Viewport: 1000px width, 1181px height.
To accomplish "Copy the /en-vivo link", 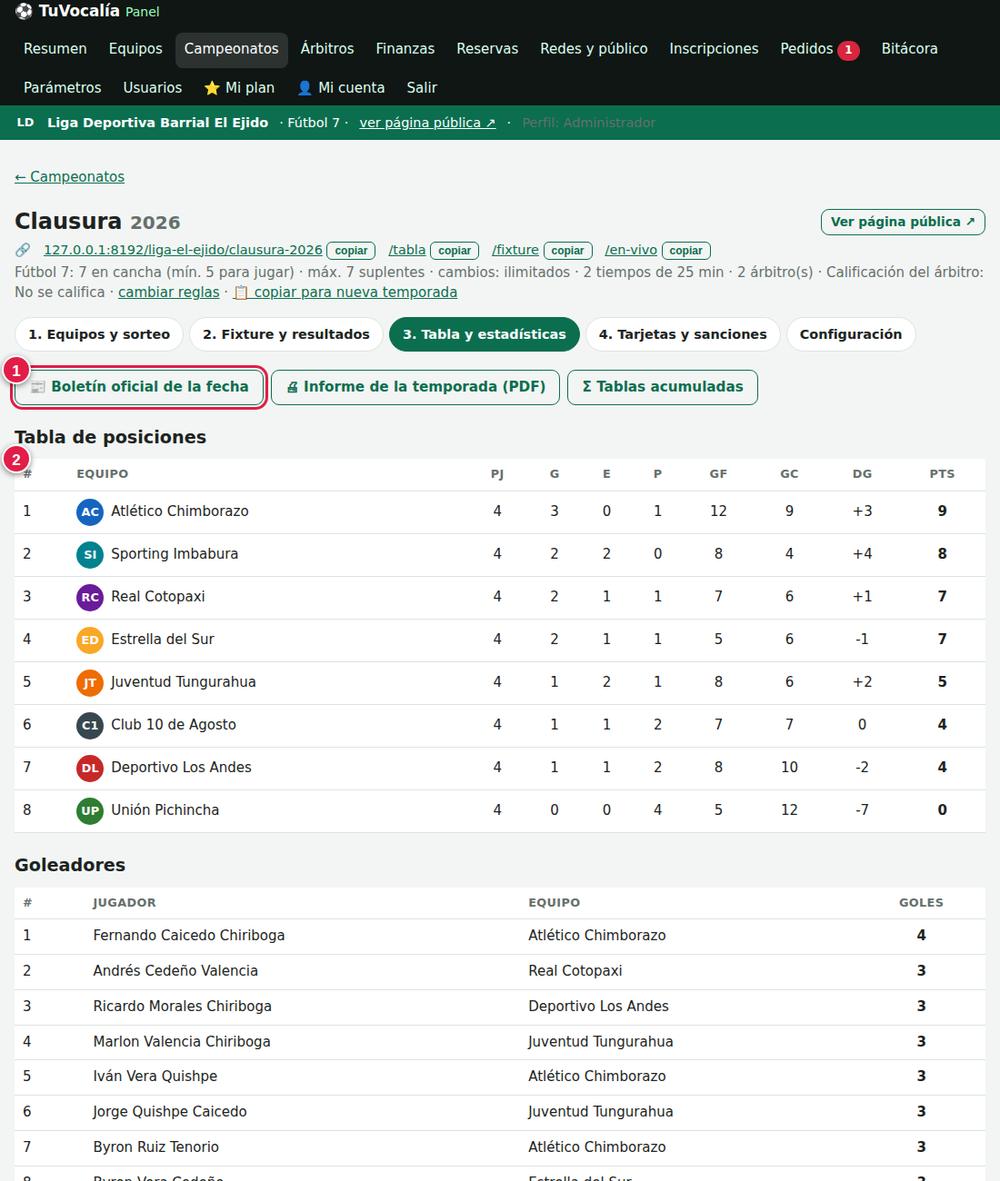I will coord(686,251).
